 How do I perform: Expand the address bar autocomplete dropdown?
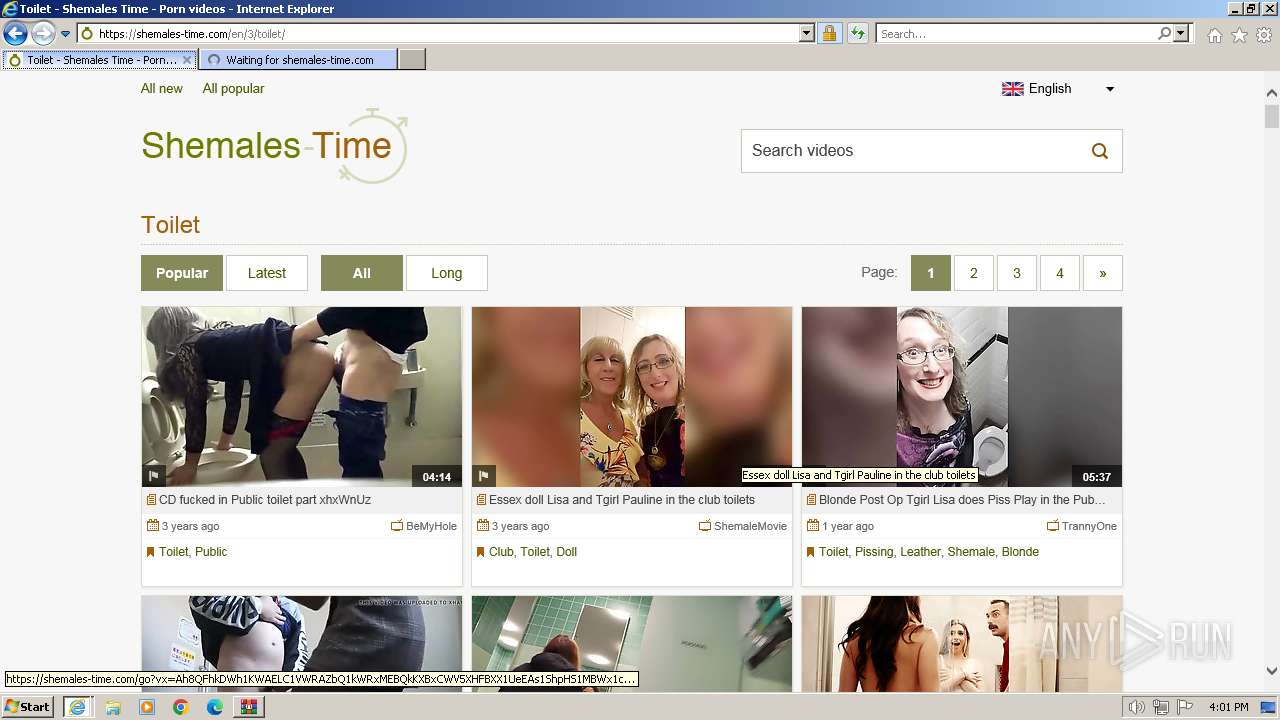click(807, 34)
